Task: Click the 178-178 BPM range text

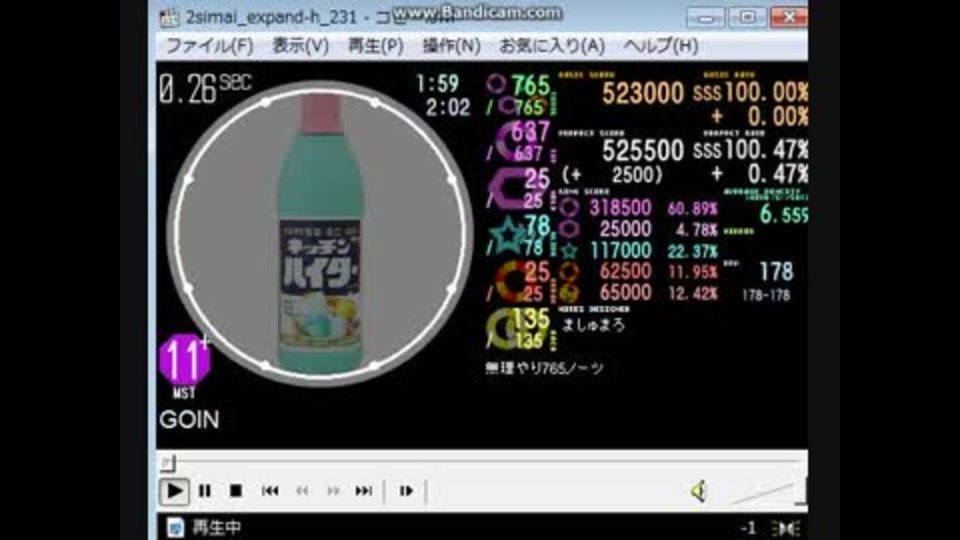Action: click(x=766, y=295)
